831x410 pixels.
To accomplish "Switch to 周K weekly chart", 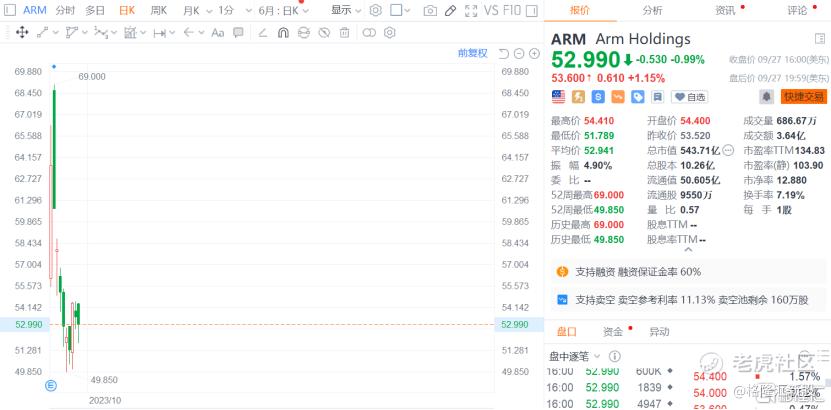I will [158, 10].
